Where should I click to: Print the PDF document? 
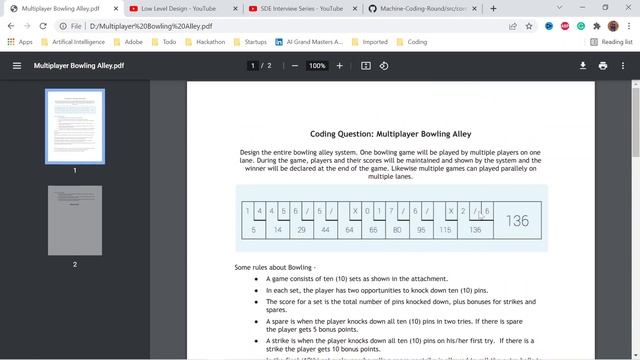(602, 66)
